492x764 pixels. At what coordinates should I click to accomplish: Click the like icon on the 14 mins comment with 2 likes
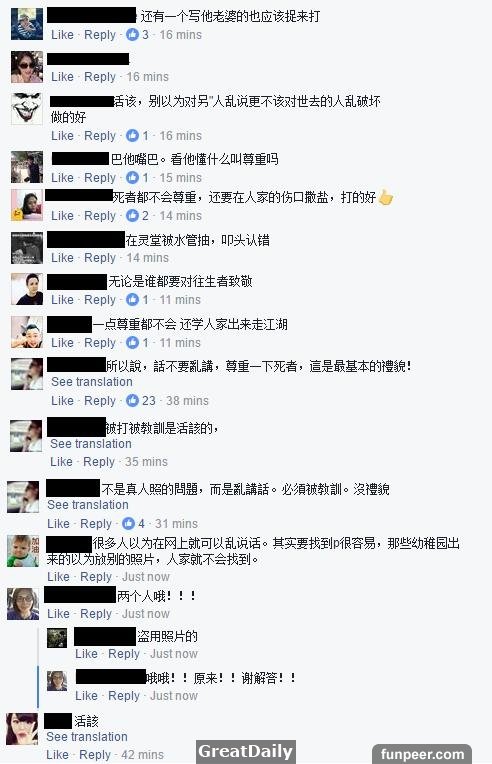[132, 215]
